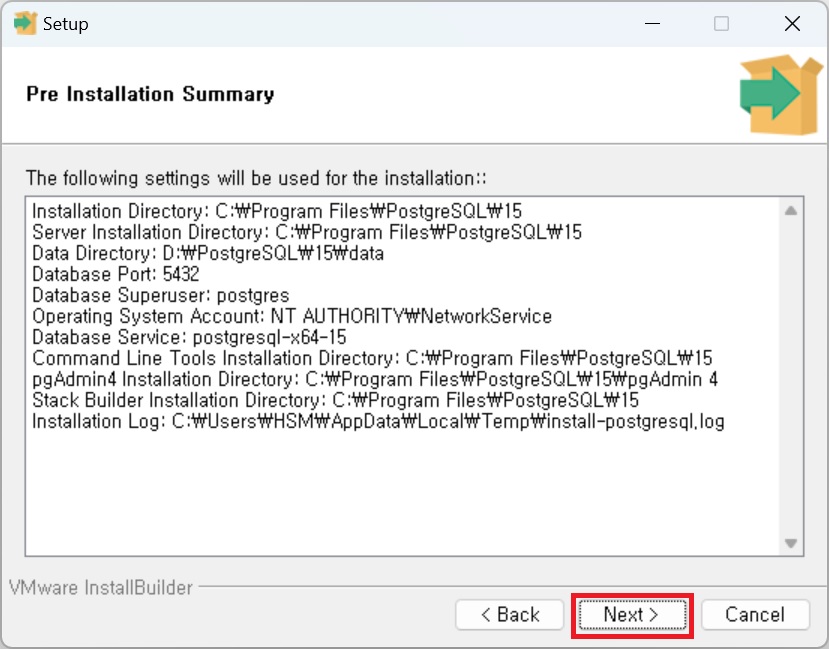Click the Database Superuser: postgres line
Image resolution: width=829 pixels, height=649 pixels.
[x=161, y=295]
